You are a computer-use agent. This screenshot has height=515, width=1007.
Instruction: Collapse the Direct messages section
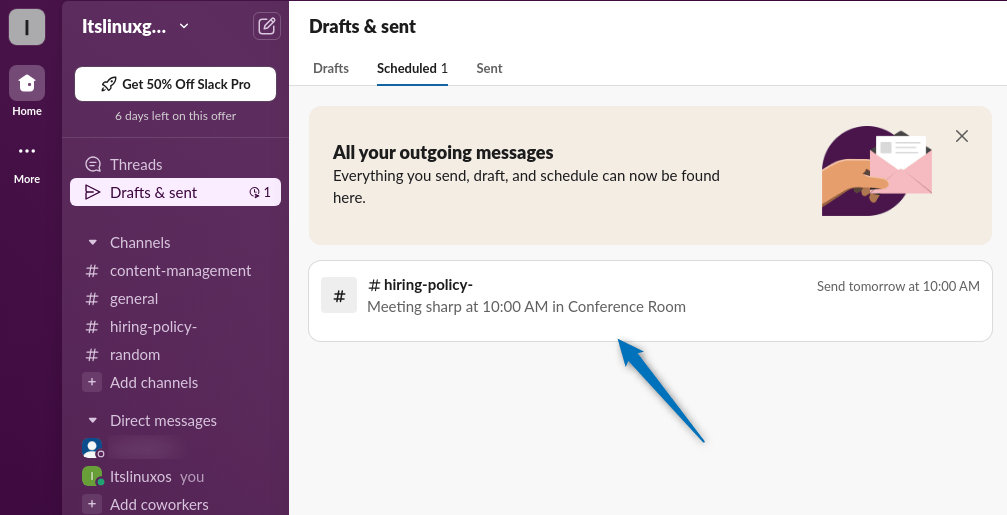[93, 421]
